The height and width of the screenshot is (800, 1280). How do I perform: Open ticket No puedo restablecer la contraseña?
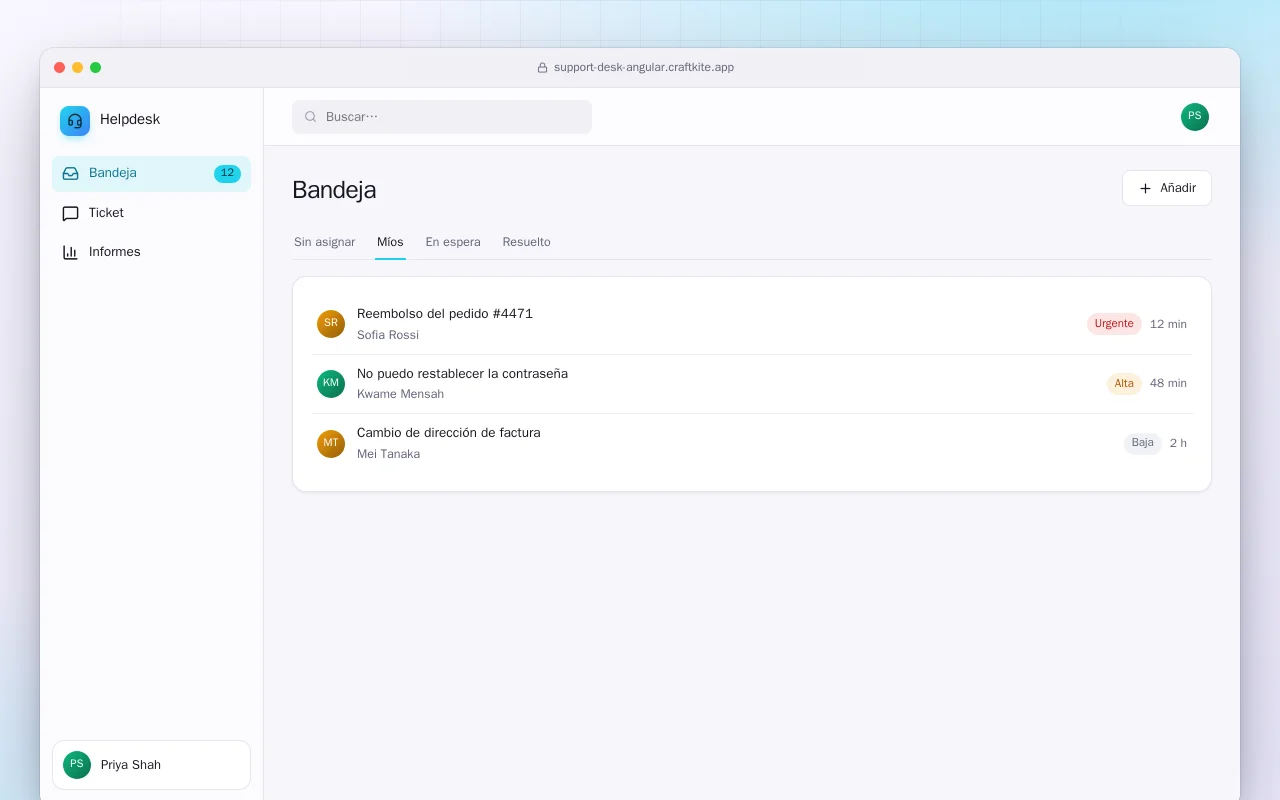(752, 384)
